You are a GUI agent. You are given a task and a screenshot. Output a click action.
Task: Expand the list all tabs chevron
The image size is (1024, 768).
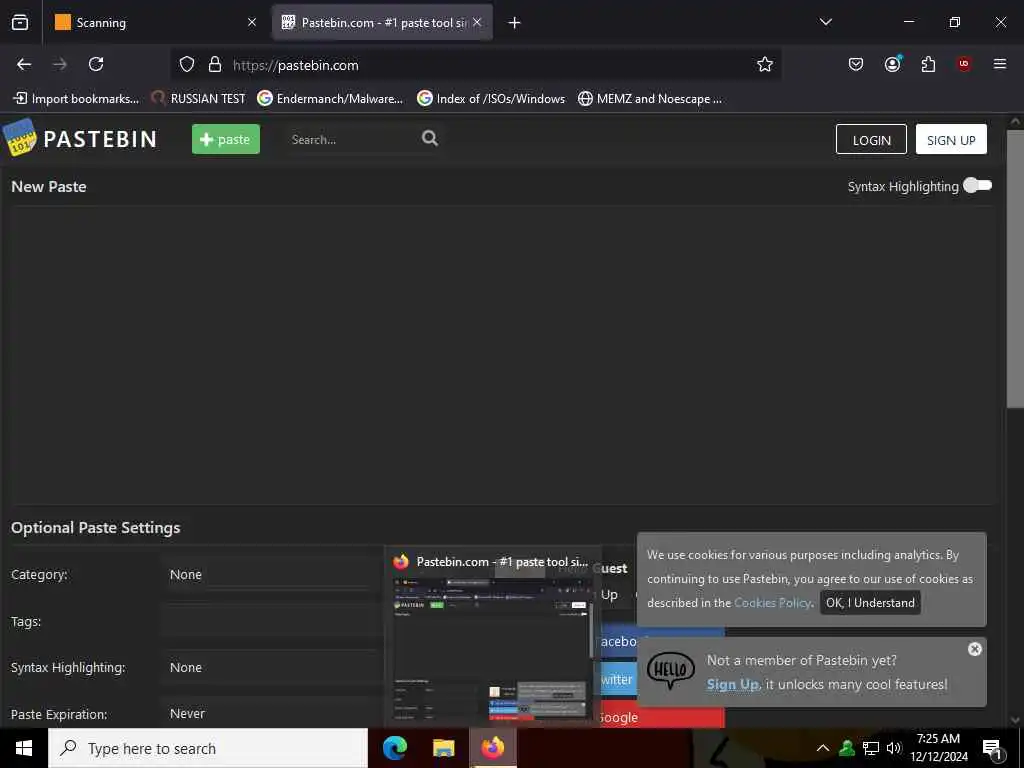[x=825, y=22]
